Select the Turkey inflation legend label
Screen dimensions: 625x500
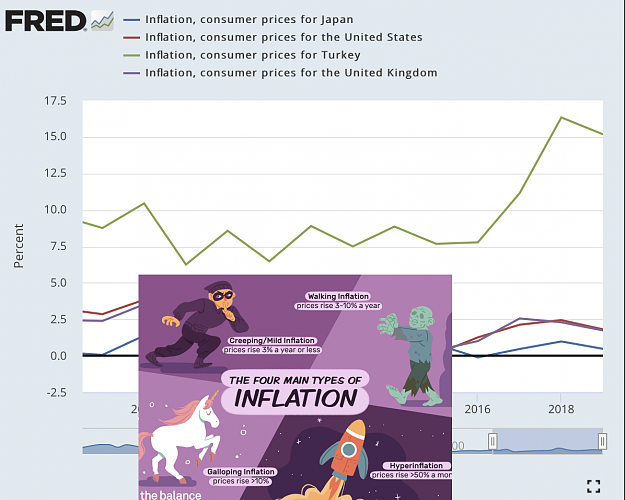[x=253, y=55]
